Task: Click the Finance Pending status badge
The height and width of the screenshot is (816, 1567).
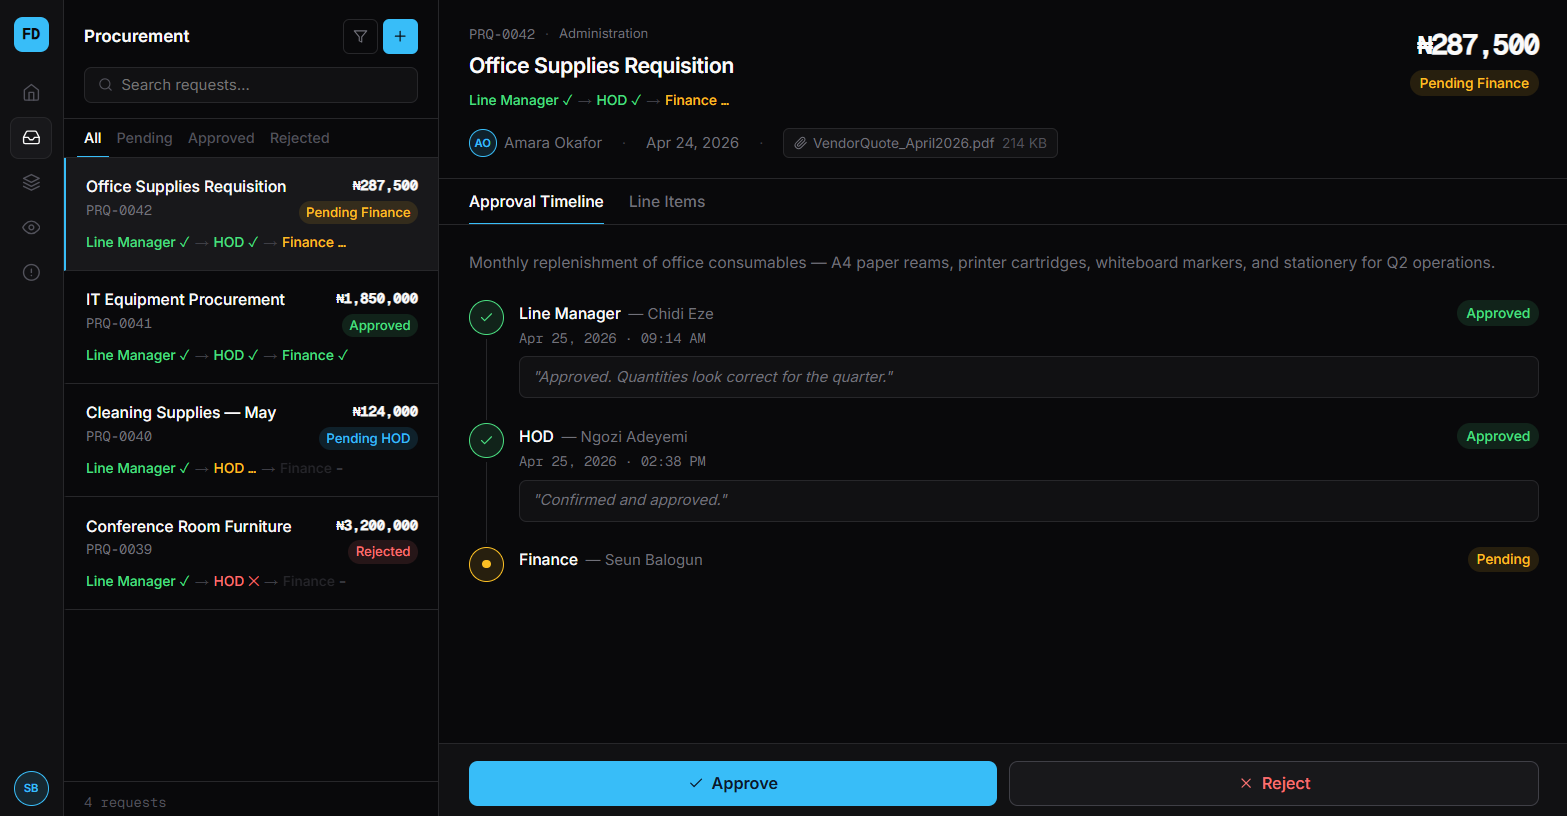Action: point(1503,559)
